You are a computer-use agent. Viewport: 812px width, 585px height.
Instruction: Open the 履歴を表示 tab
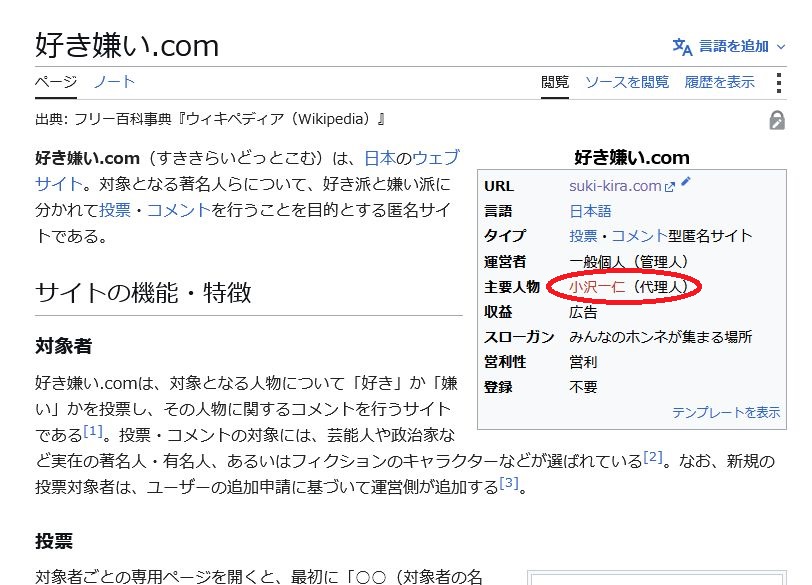pyautogui.click(x=719, y=82)
